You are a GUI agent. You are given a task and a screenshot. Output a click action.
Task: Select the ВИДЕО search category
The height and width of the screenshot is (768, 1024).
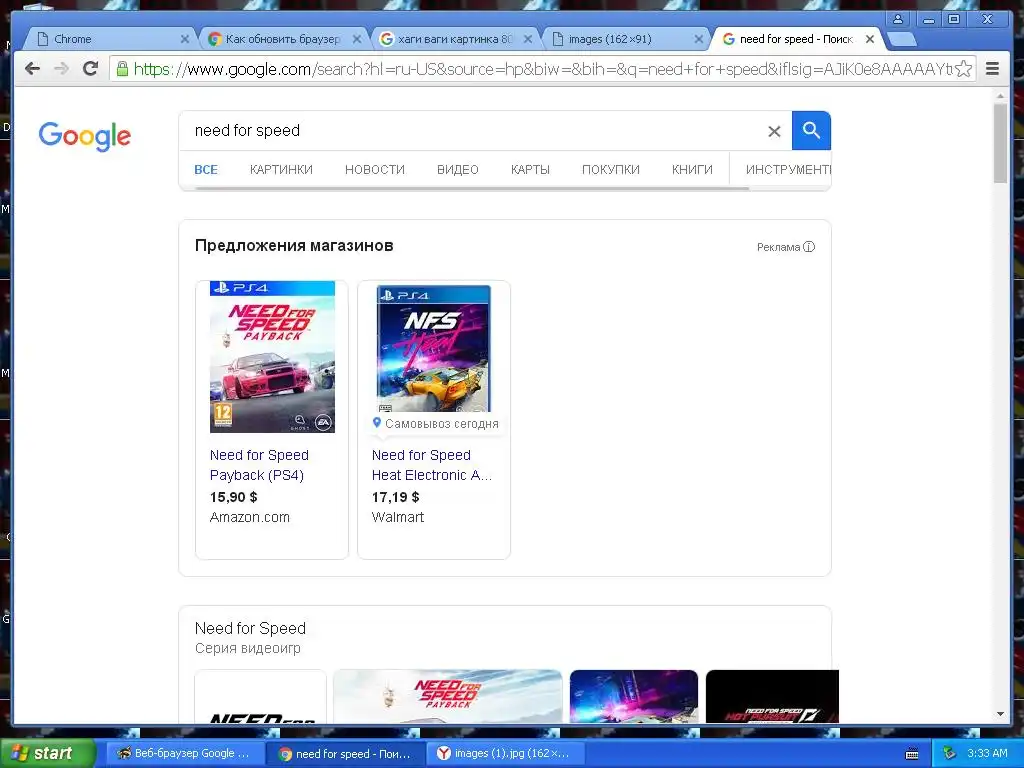[458, 170]
